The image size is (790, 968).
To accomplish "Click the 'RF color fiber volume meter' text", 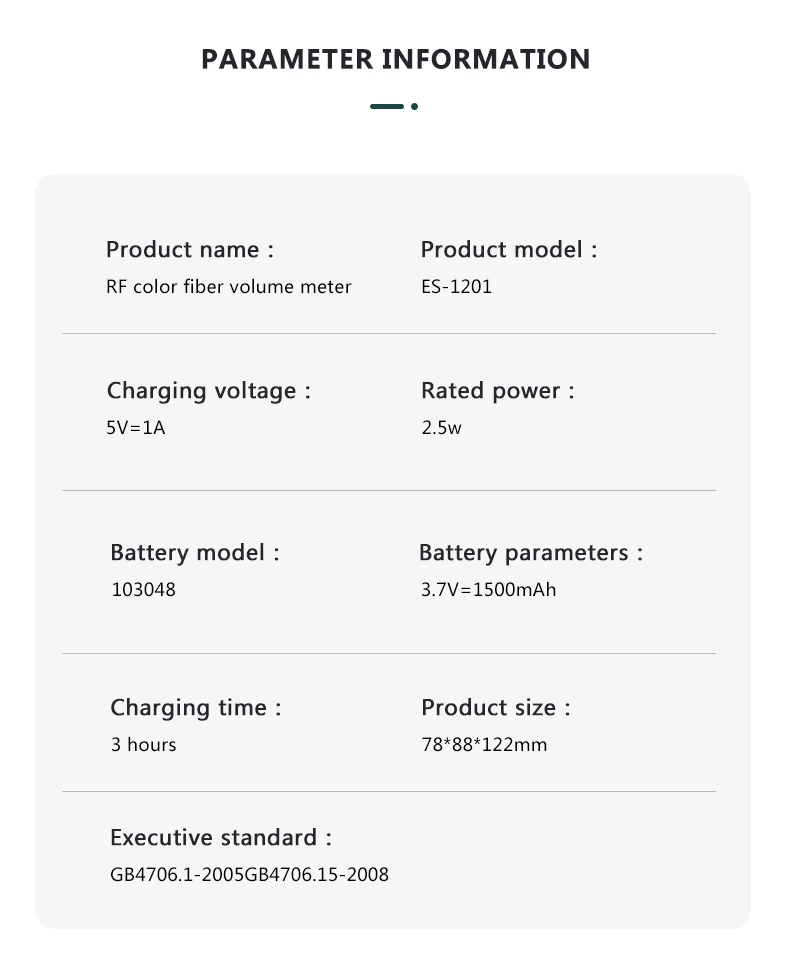I will point(229,287).
